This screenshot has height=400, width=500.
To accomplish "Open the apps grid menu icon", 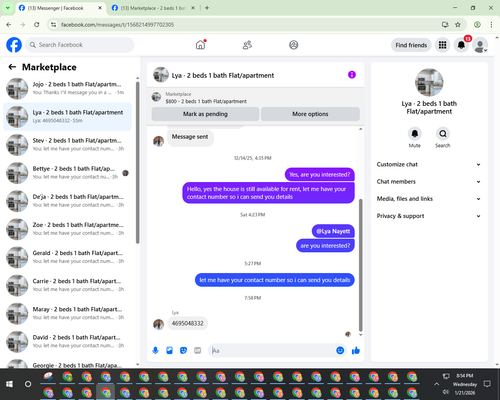I will click(x=442, y=45).
